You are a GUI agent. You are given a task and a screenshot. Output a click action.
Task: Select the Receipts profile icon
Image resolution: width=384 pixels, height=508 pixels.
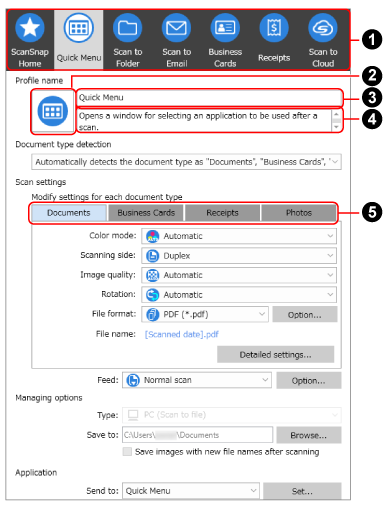[274, 28]
